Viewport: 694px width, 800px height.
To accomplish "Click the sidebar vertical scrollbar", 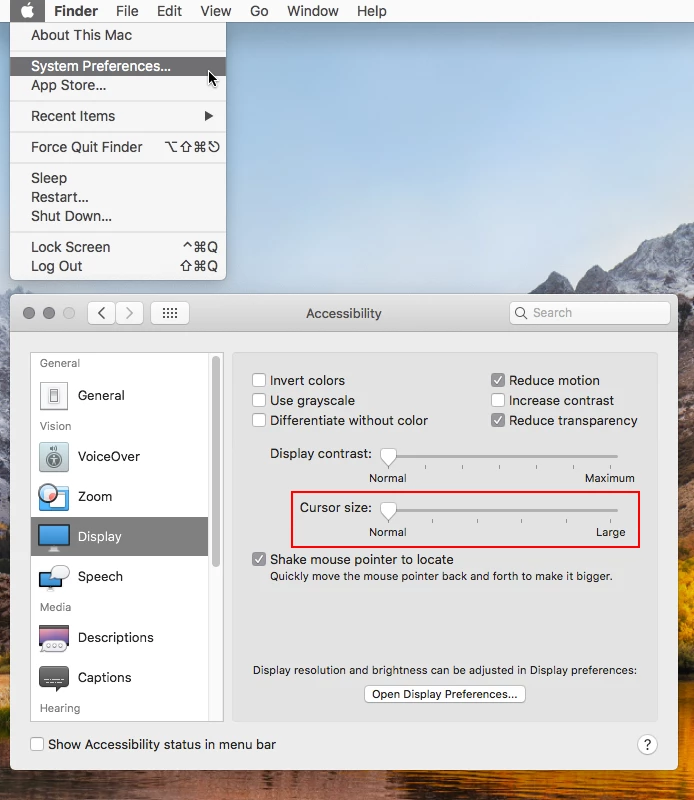I will [216, 462].
